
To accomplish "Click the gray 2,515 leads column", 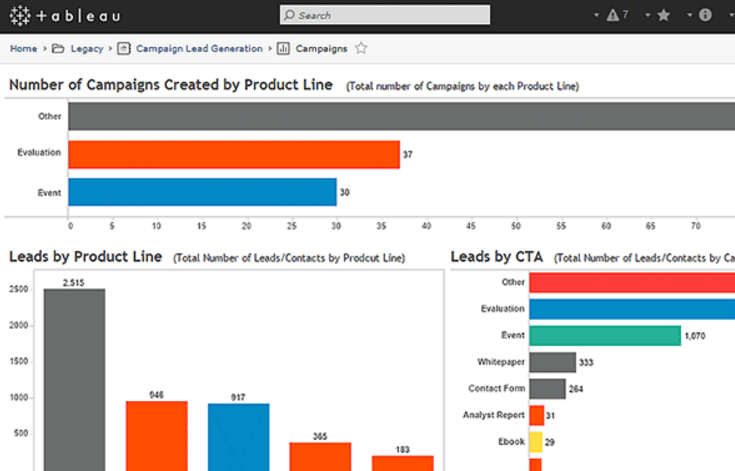I will click(x=74, y=380).
